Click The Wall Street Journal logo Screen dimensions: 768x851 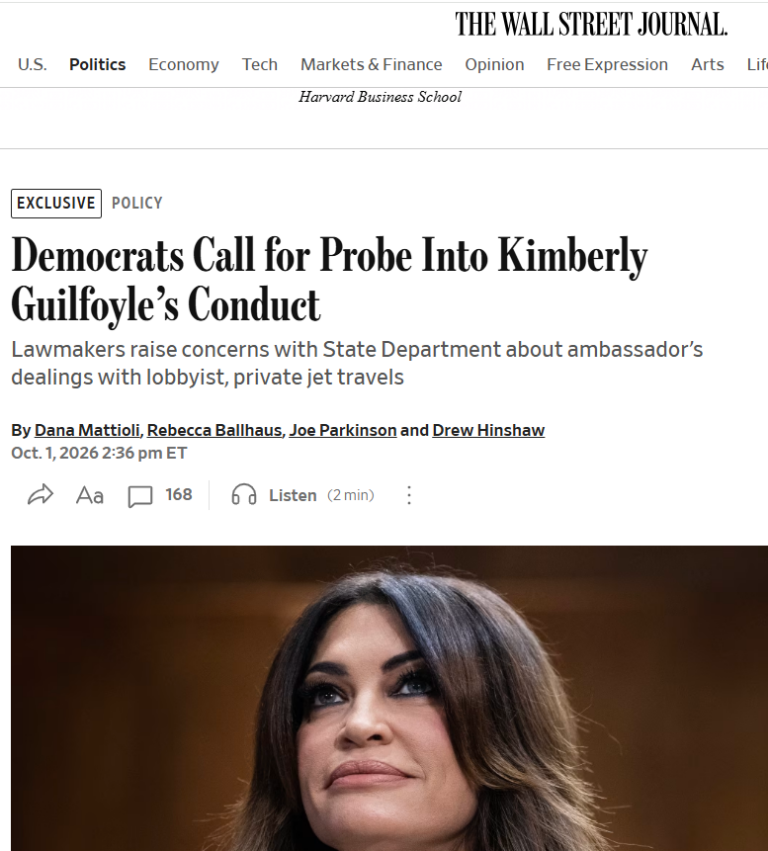[591, 25]
